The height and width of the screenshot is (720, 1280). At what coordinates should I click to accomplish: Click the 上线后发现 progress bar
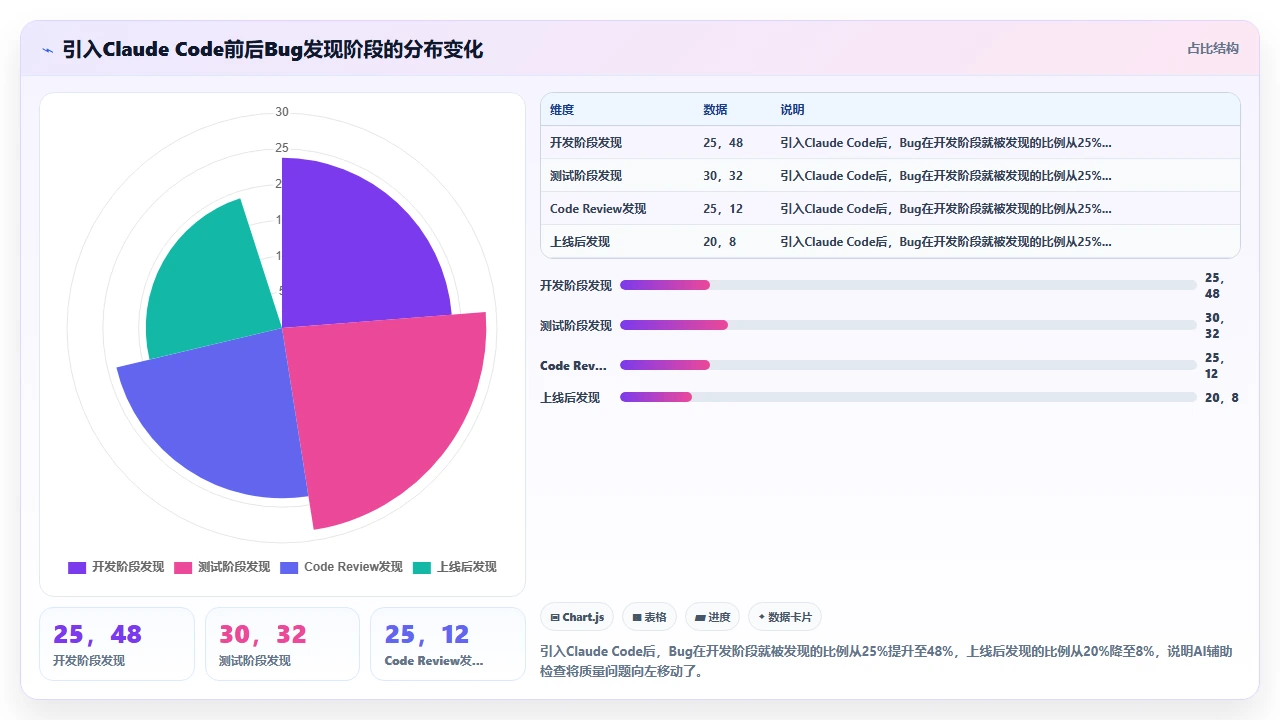908,397
